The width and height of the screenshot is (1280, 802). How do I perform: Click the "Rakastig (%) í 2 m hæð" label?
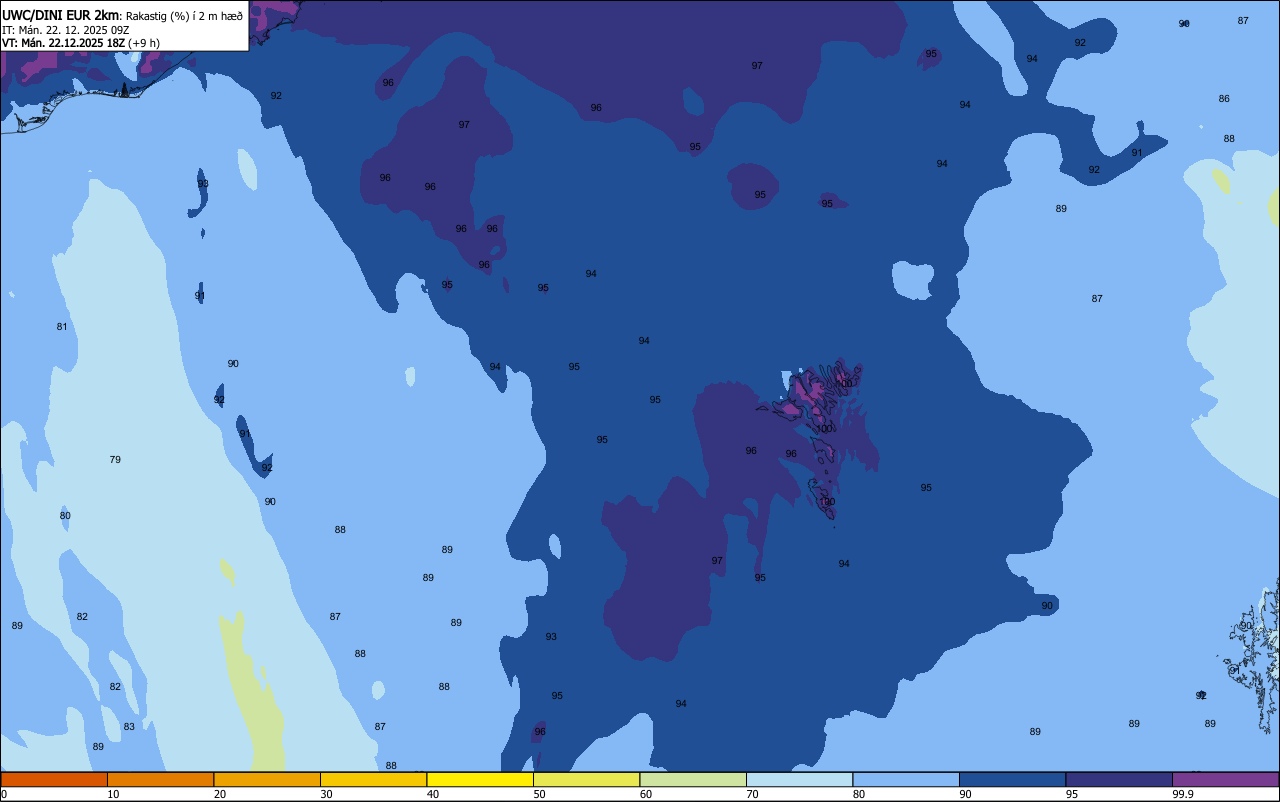pyautogui.click(x=184, y=16)
